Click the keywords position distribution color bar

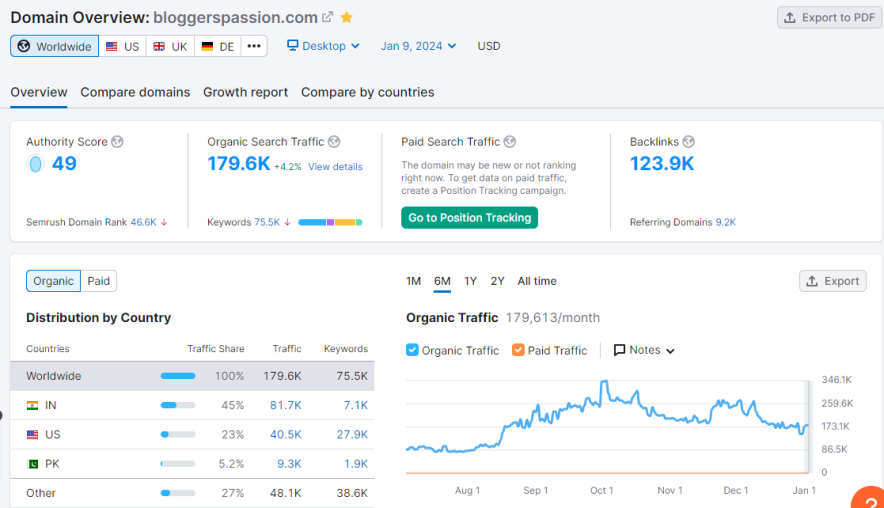330,222
